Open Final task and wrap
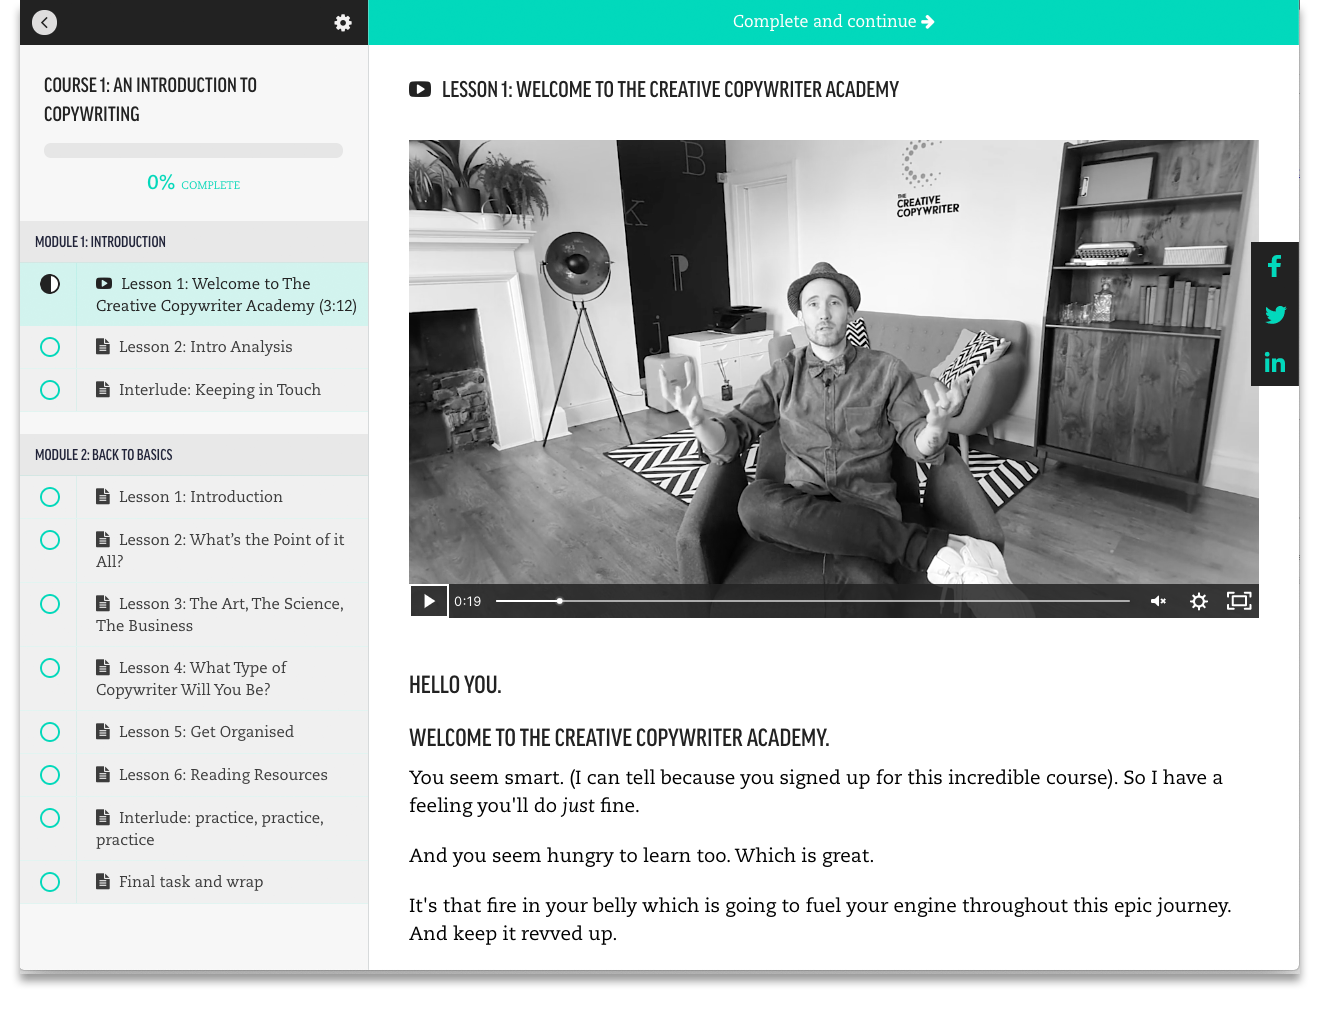 [x=194, y=882]
